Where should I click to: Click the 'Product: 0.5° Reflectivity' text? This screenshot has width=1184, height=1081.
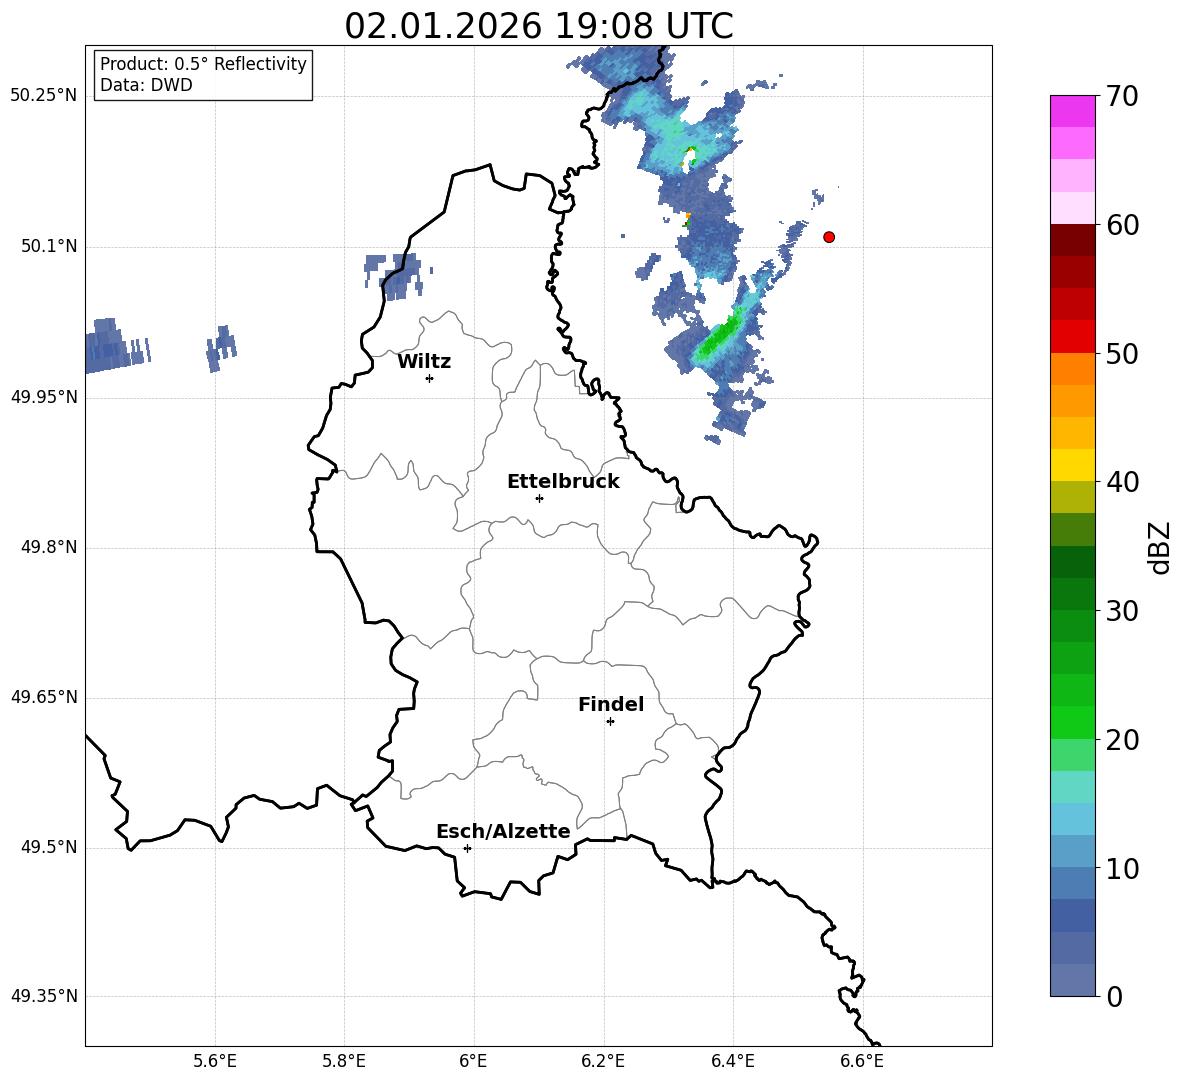click(203, 64)
